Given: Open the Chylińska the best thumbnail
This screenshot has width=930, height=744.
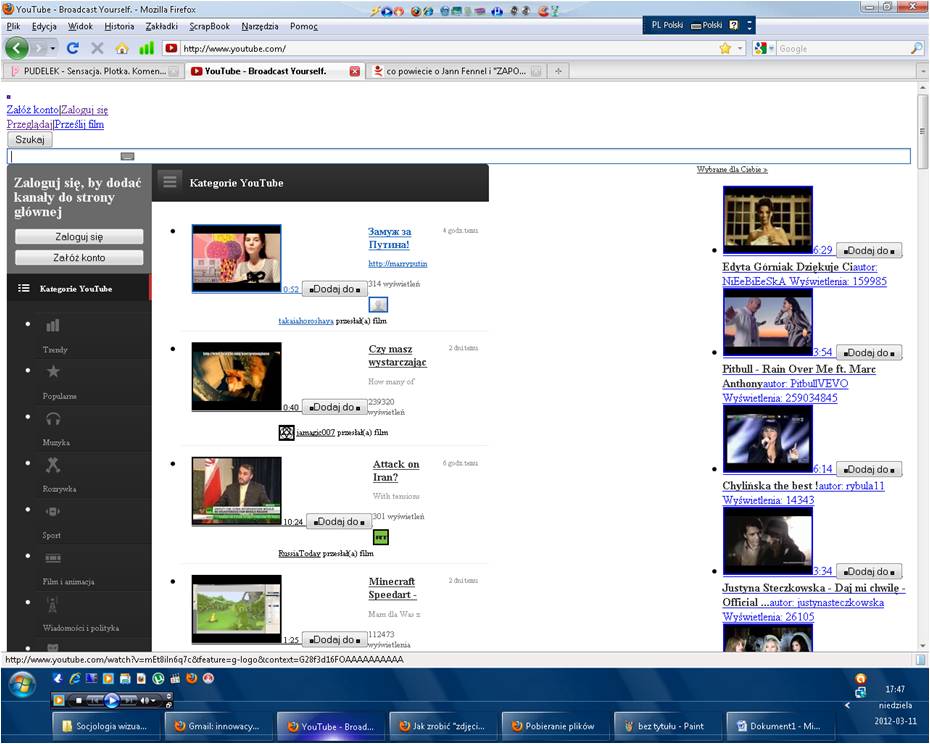Looking at the screenshot, I should [x=767, y=438].
